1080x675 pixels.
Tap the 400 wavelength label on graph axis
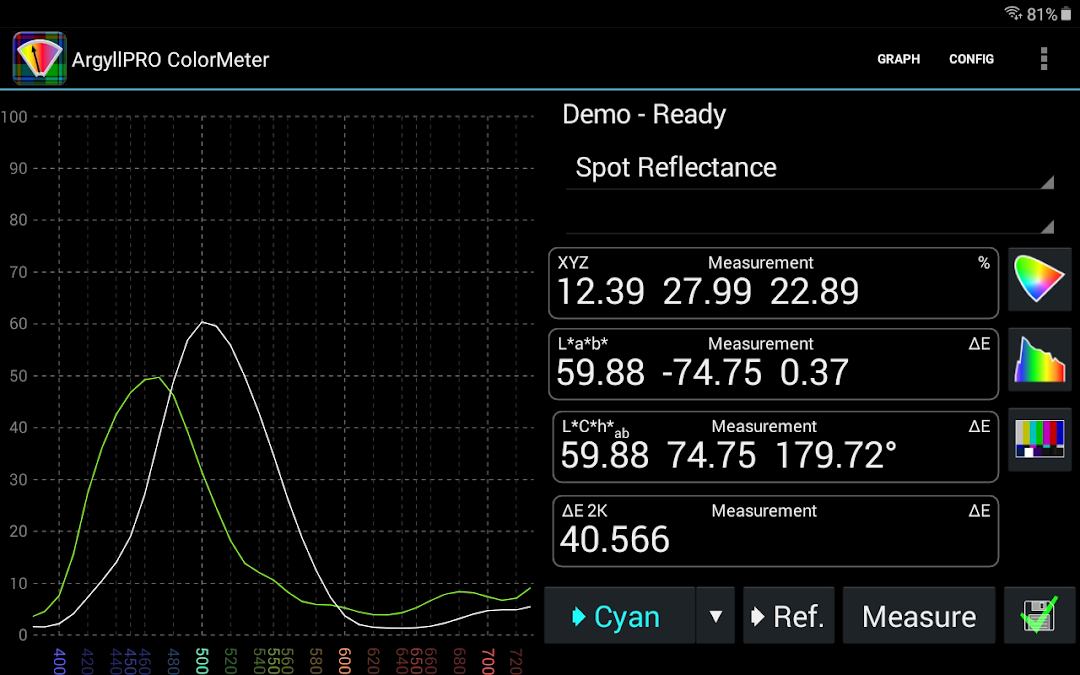60,660
